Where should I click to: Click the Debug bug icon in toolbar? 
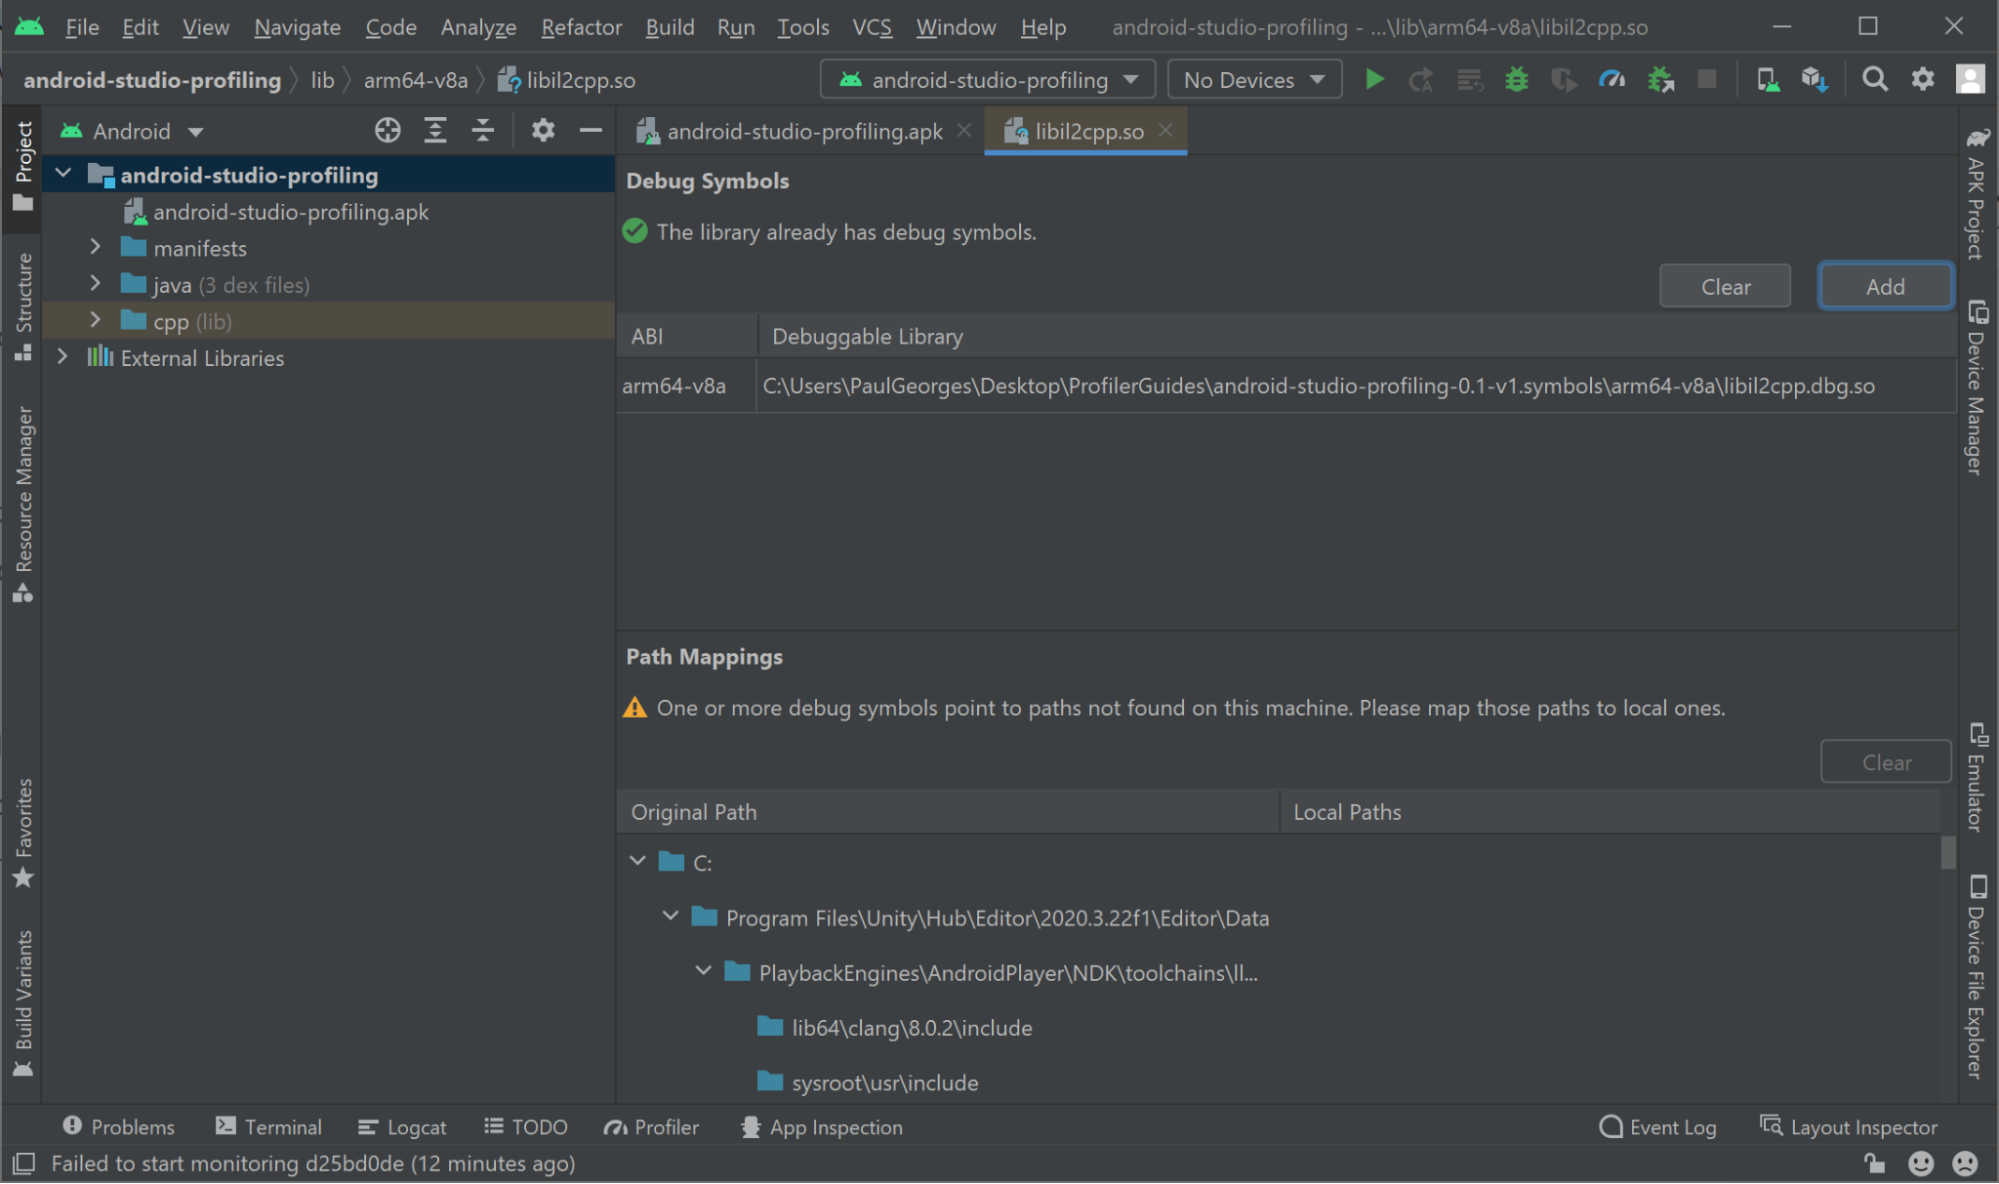[x=1516, y=80]
